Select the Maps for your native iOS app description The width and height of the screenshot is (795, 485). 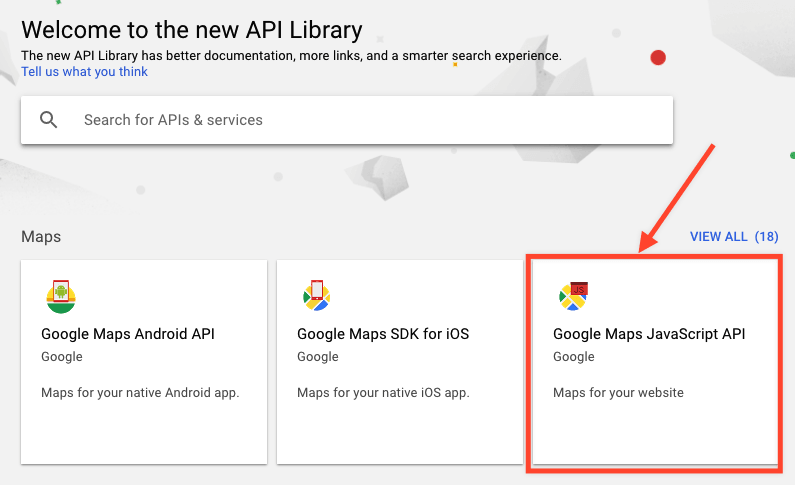tap(383, 393)
